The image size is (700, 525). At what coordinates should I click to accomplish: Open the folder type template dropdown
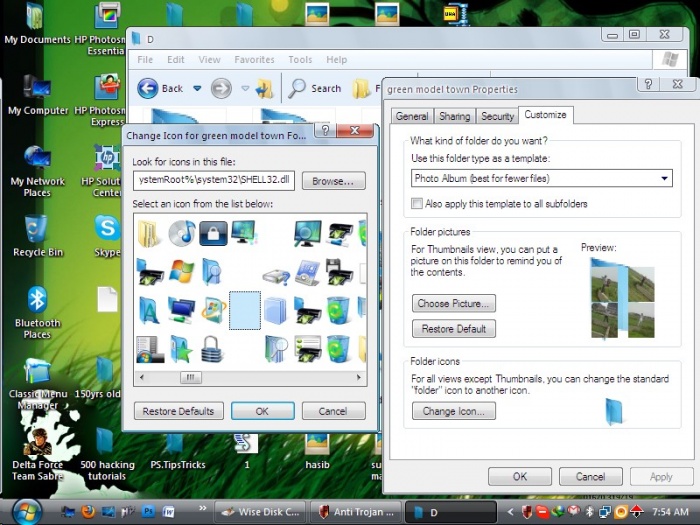[664, 178]
